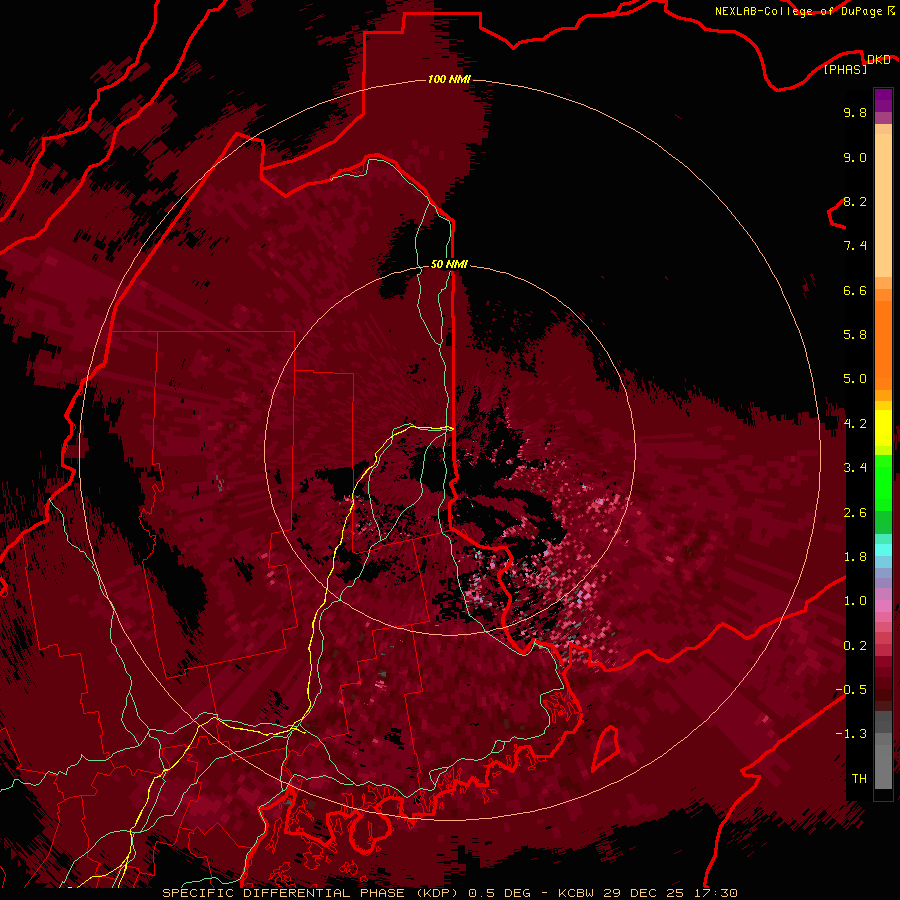The height and width of the screenshot is (900, 900).
Task: Click the 4.2 legend value
Action: tap(855, 424)
